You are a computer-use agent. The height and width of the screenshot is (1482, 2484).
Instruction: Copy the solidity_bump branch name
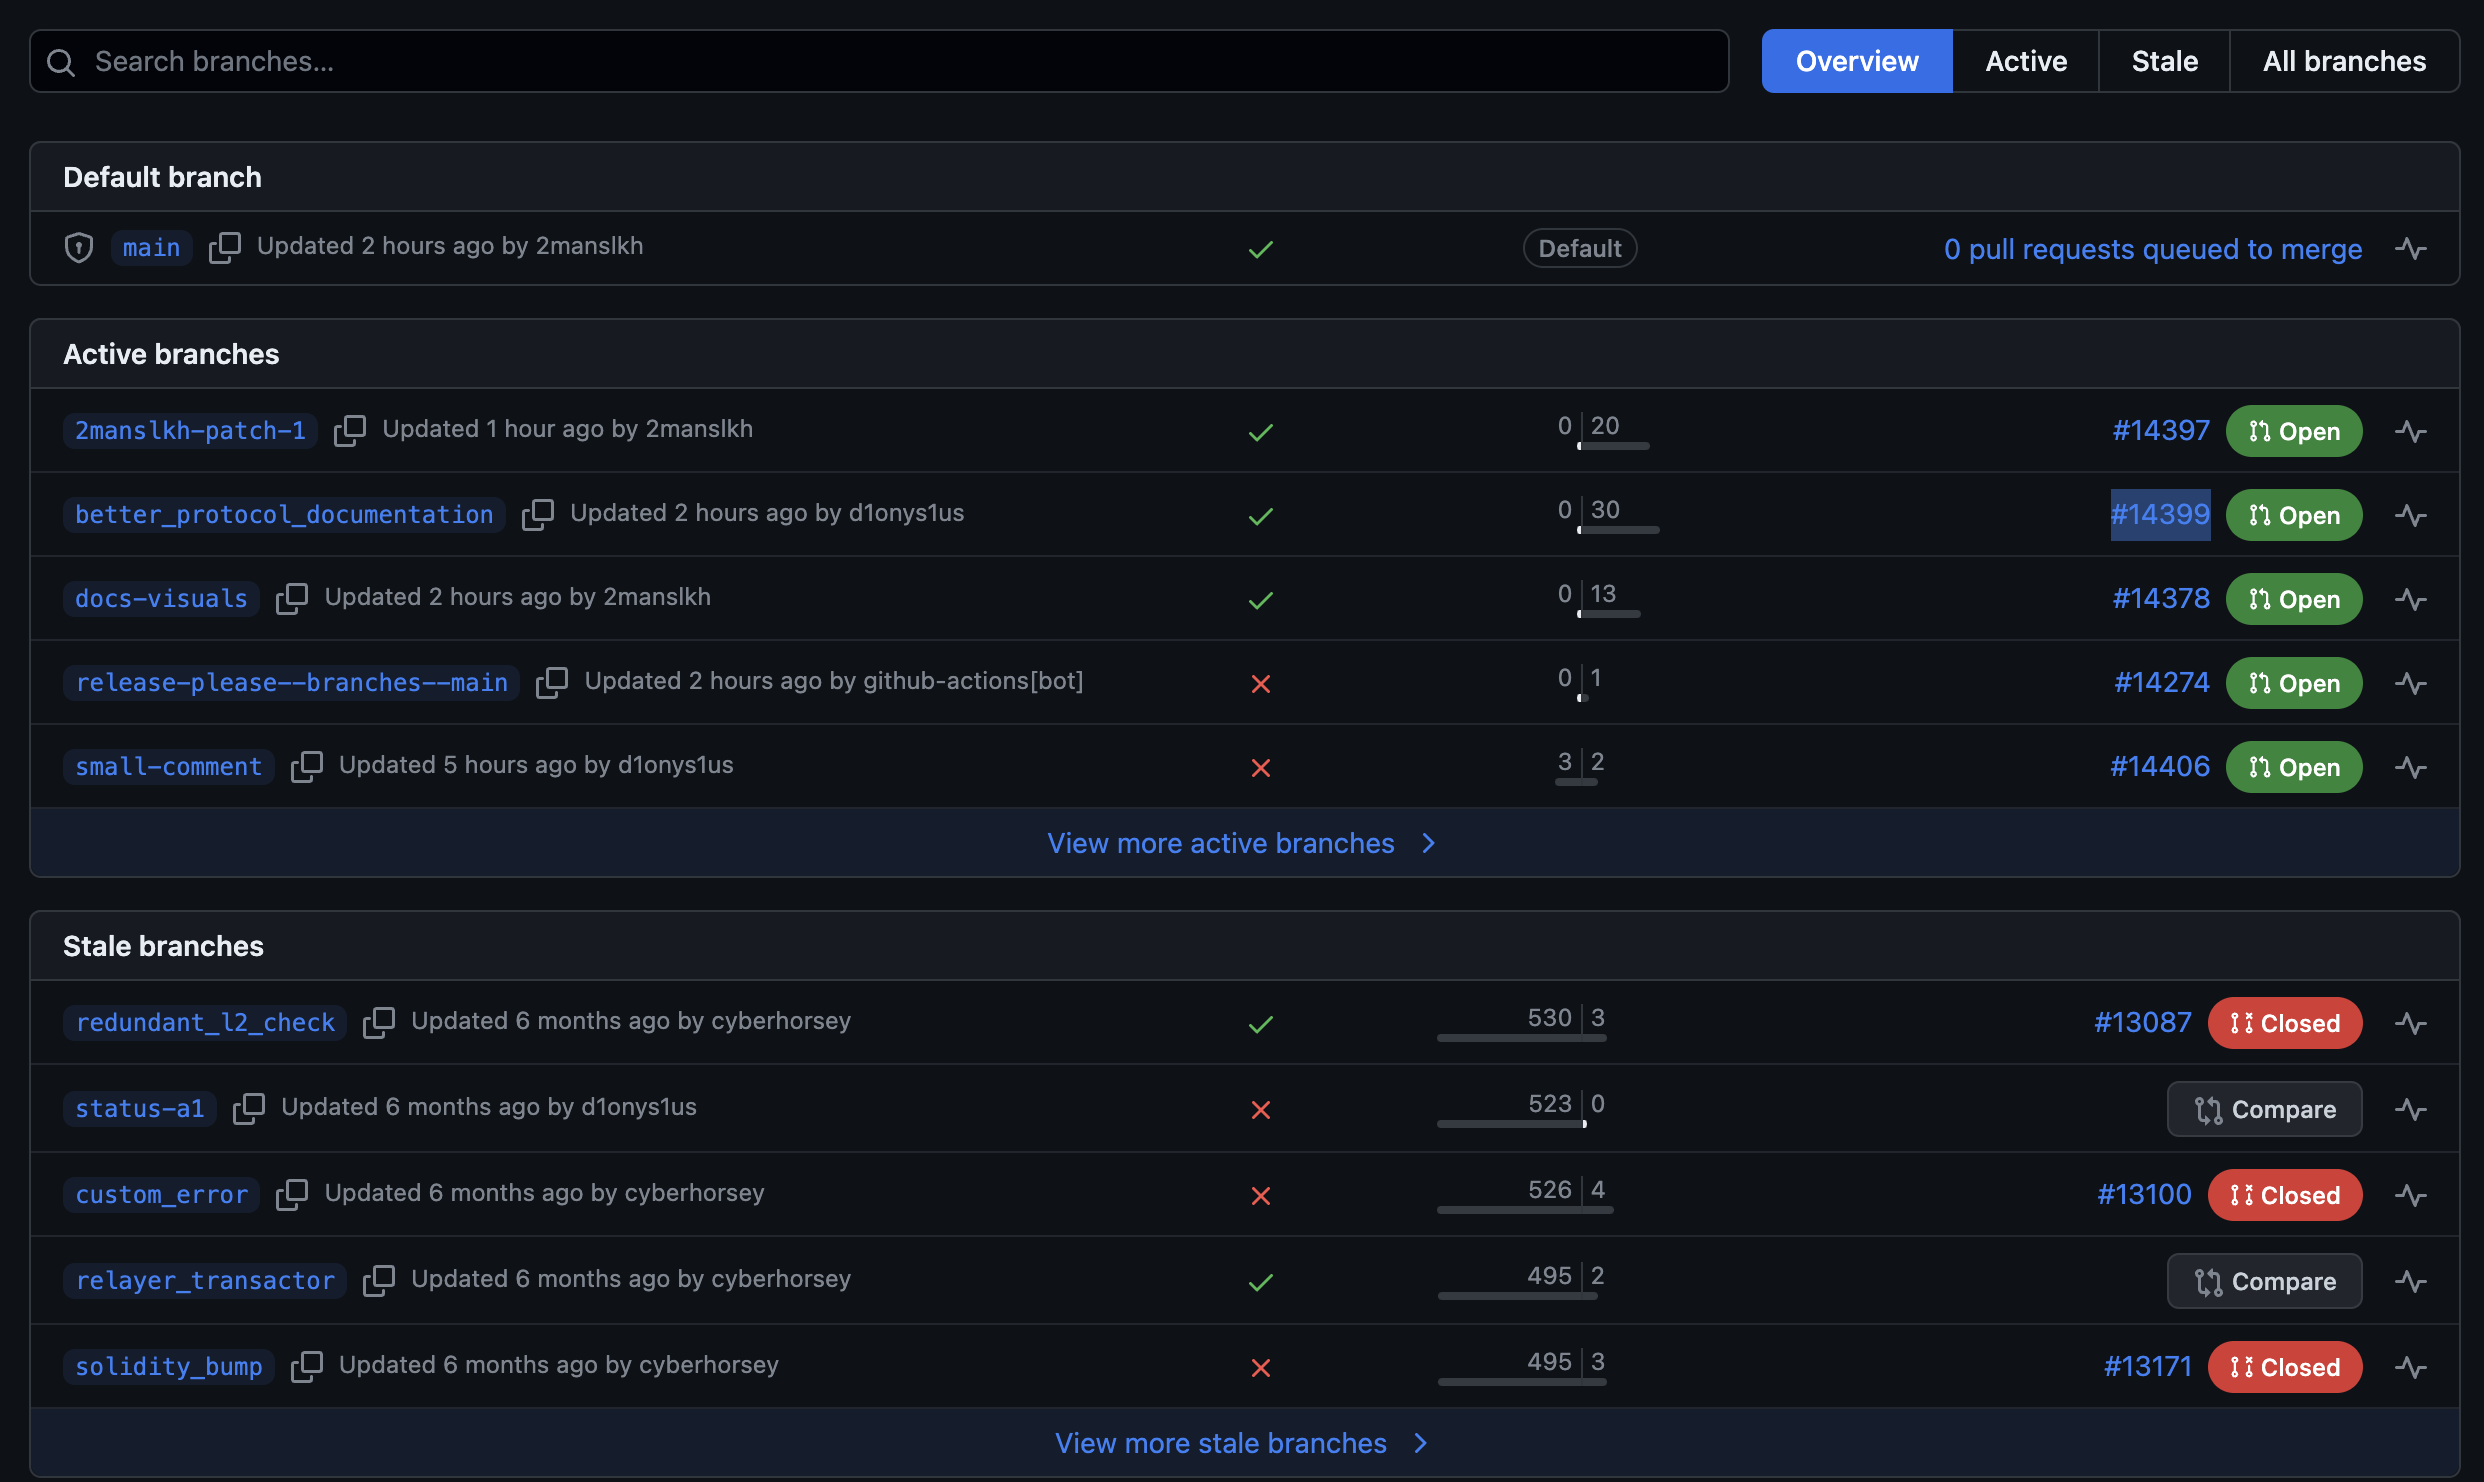pos(306,1366)
